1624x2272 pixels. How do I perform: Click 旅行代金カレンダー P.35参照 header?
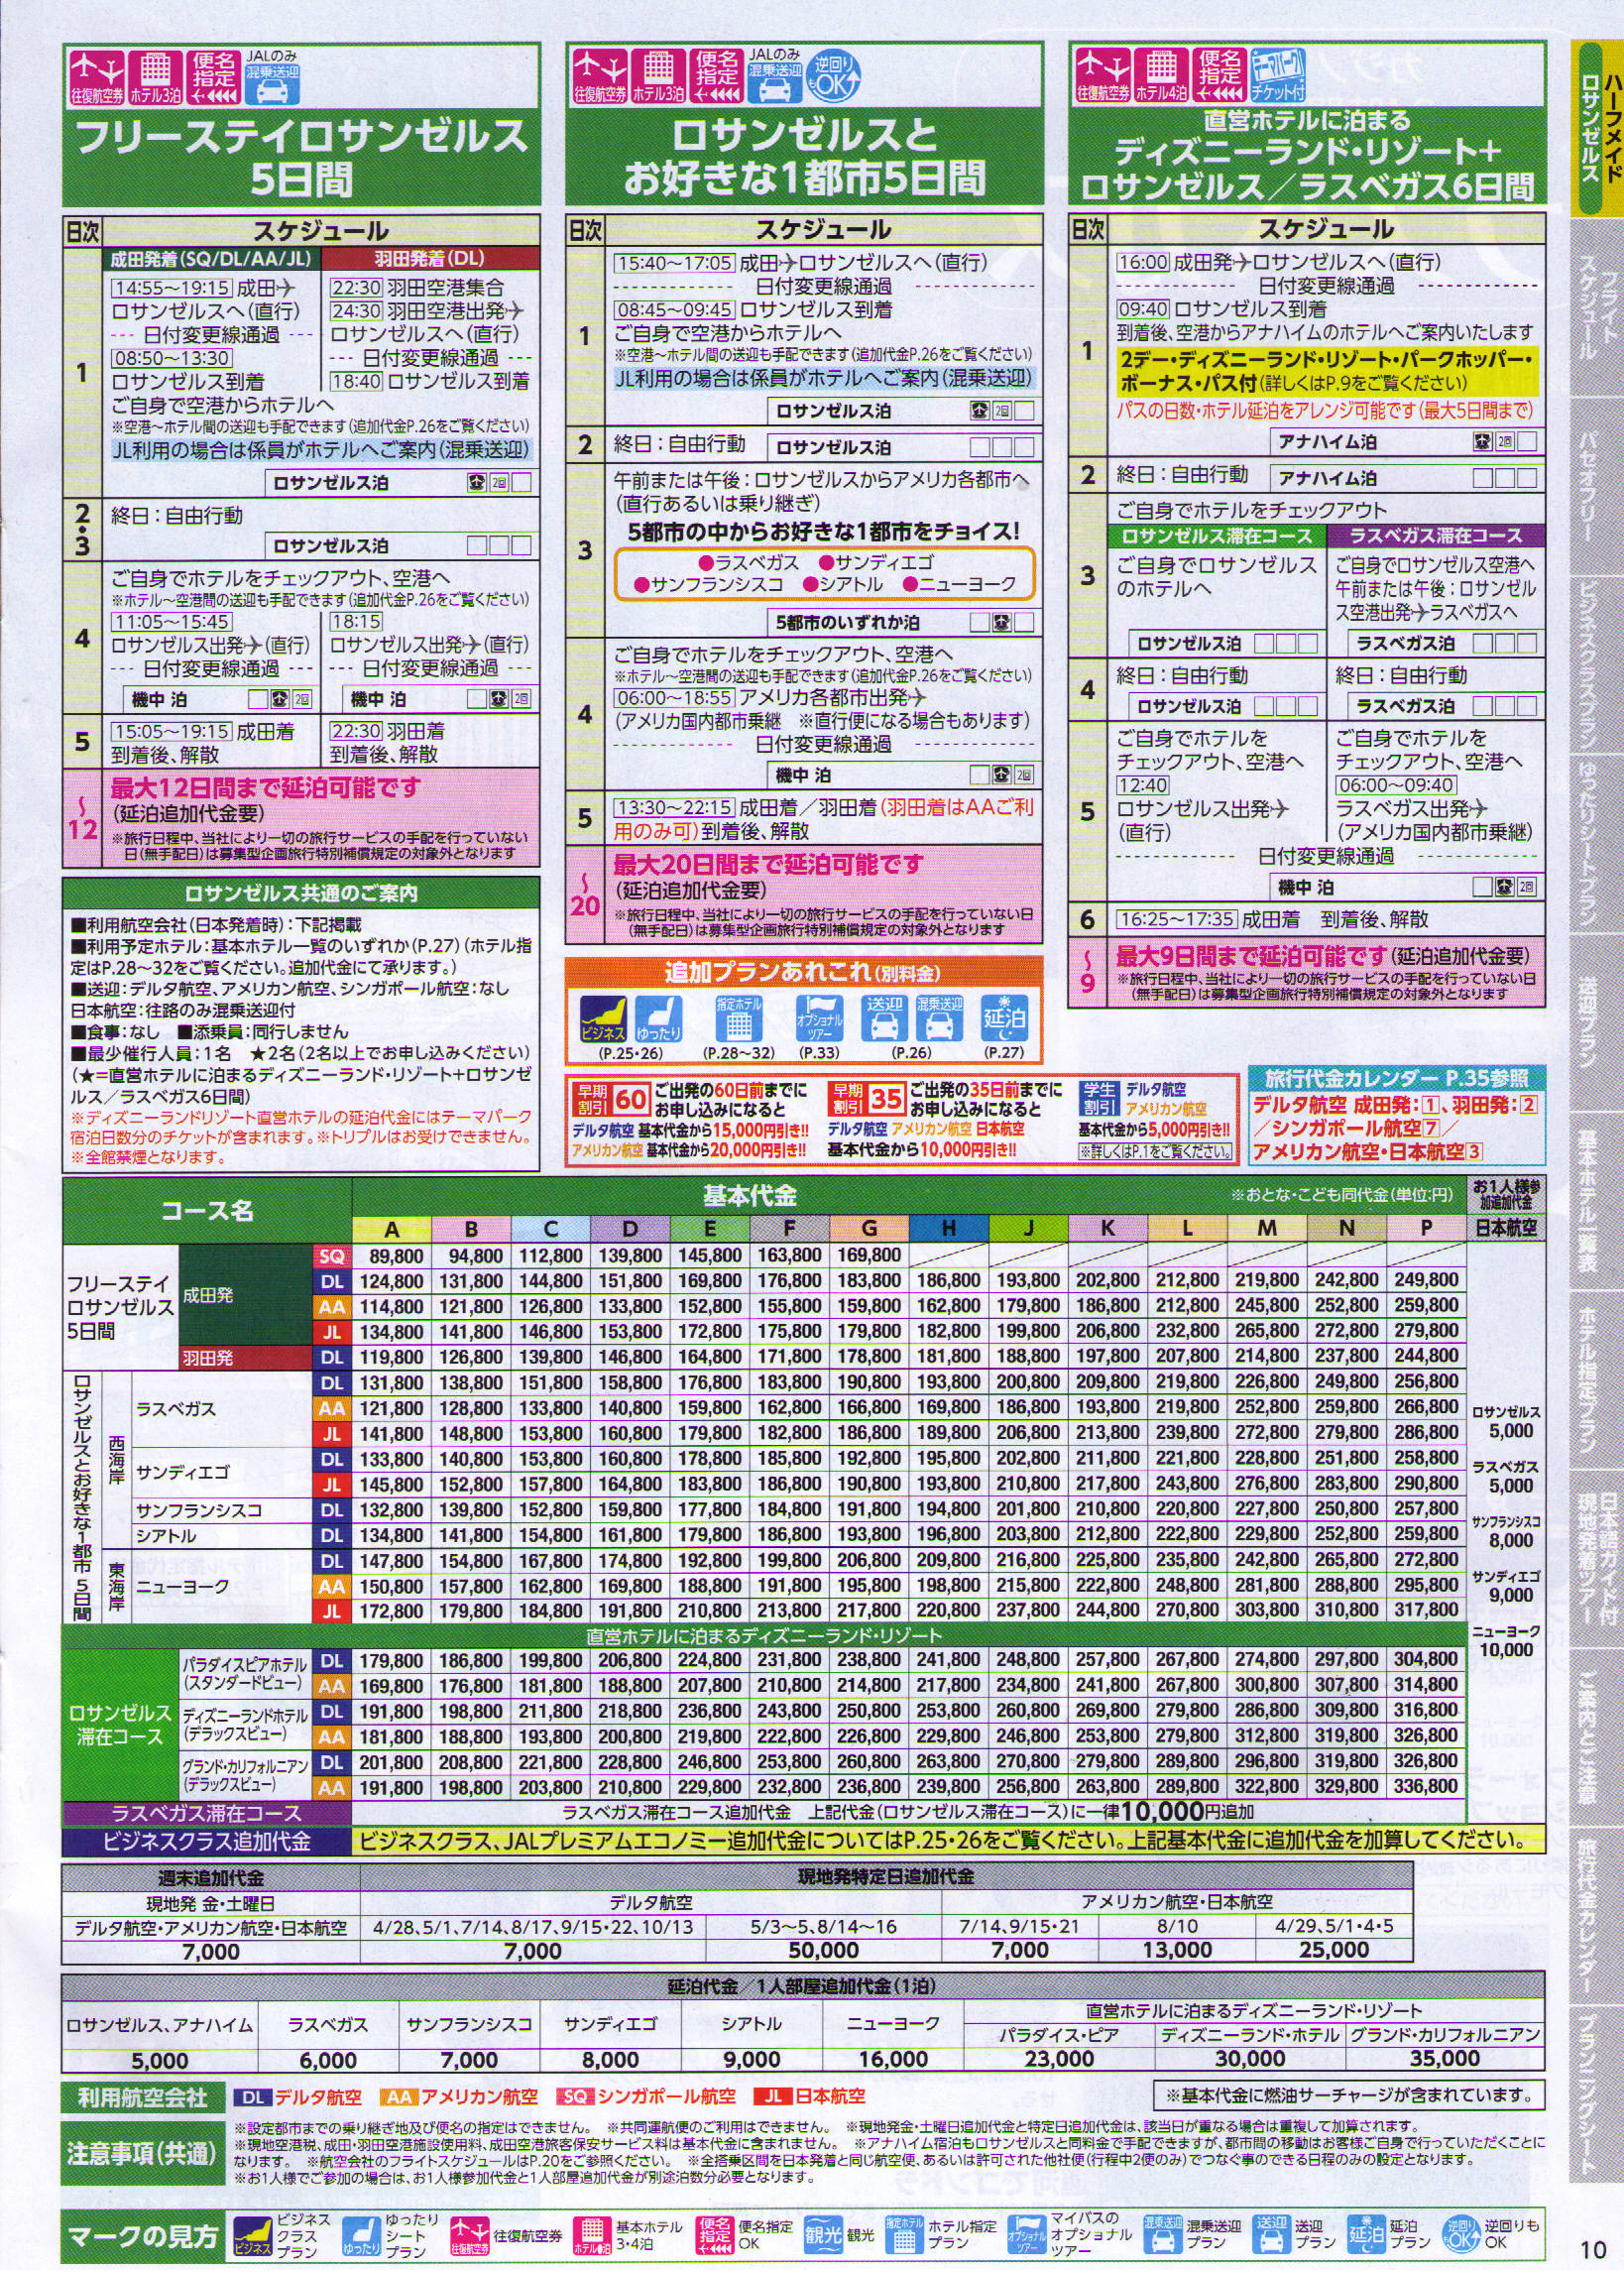click(1395, 1079)
